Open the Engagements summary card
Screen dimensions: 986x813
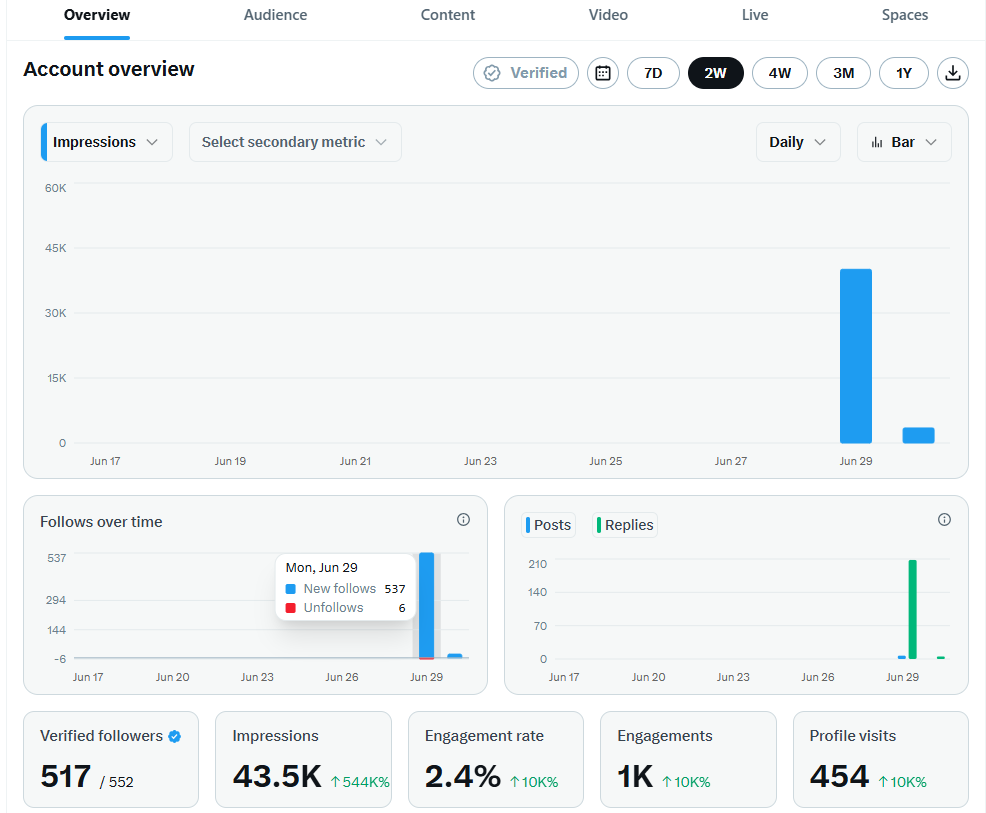tap(688, 760)
